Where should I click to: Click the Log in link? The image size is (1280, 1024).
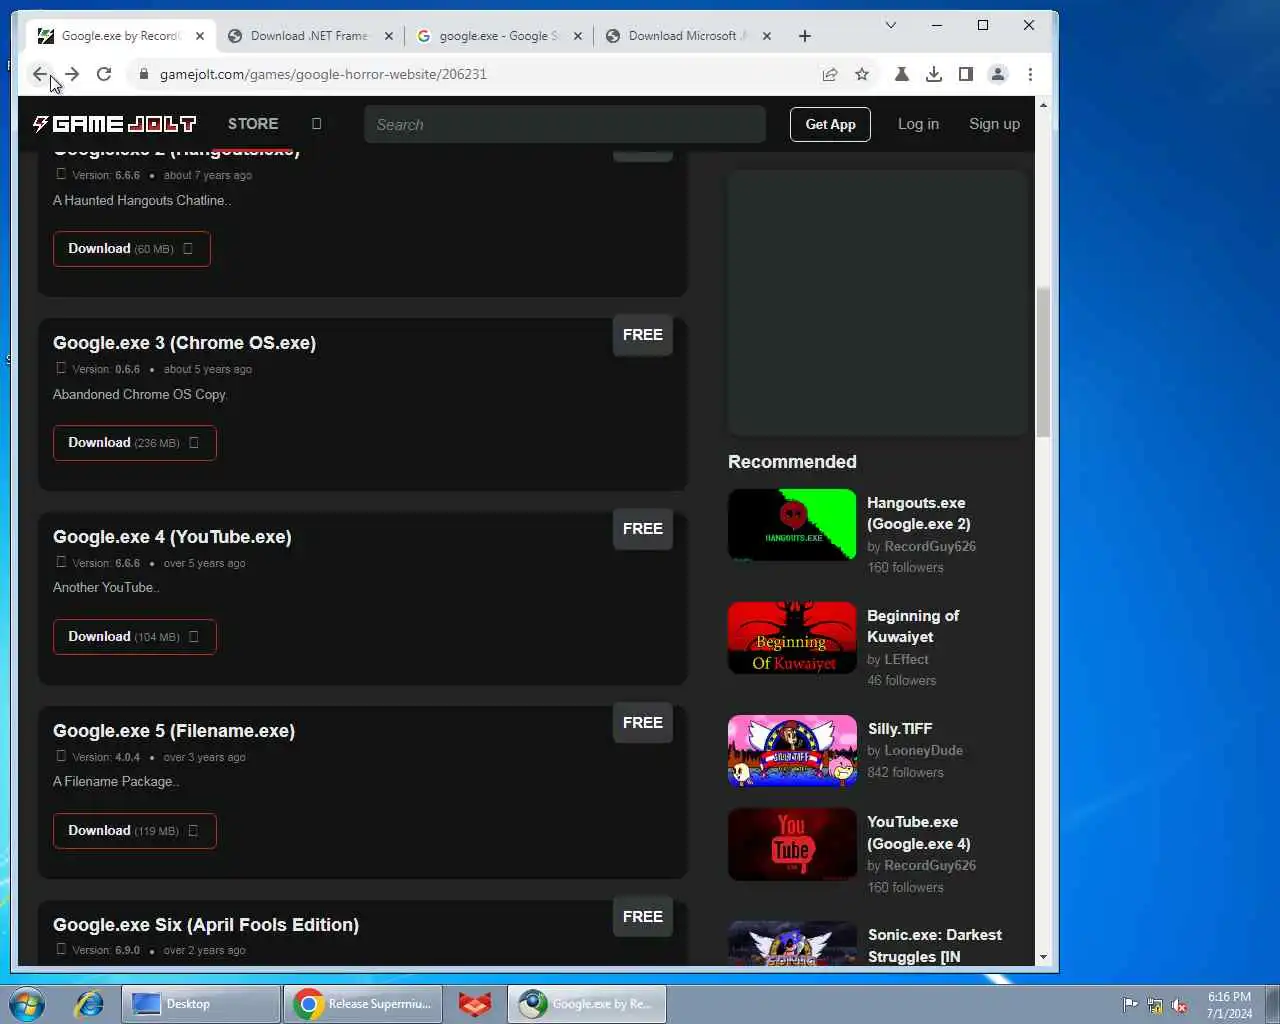[x=918, y=124]
